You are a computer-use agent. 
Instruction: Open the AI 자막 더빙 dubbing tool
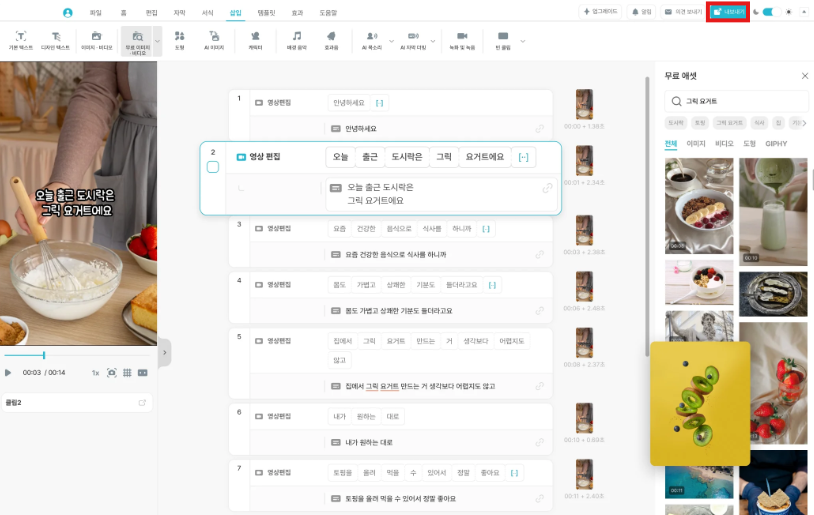[413, 40]
